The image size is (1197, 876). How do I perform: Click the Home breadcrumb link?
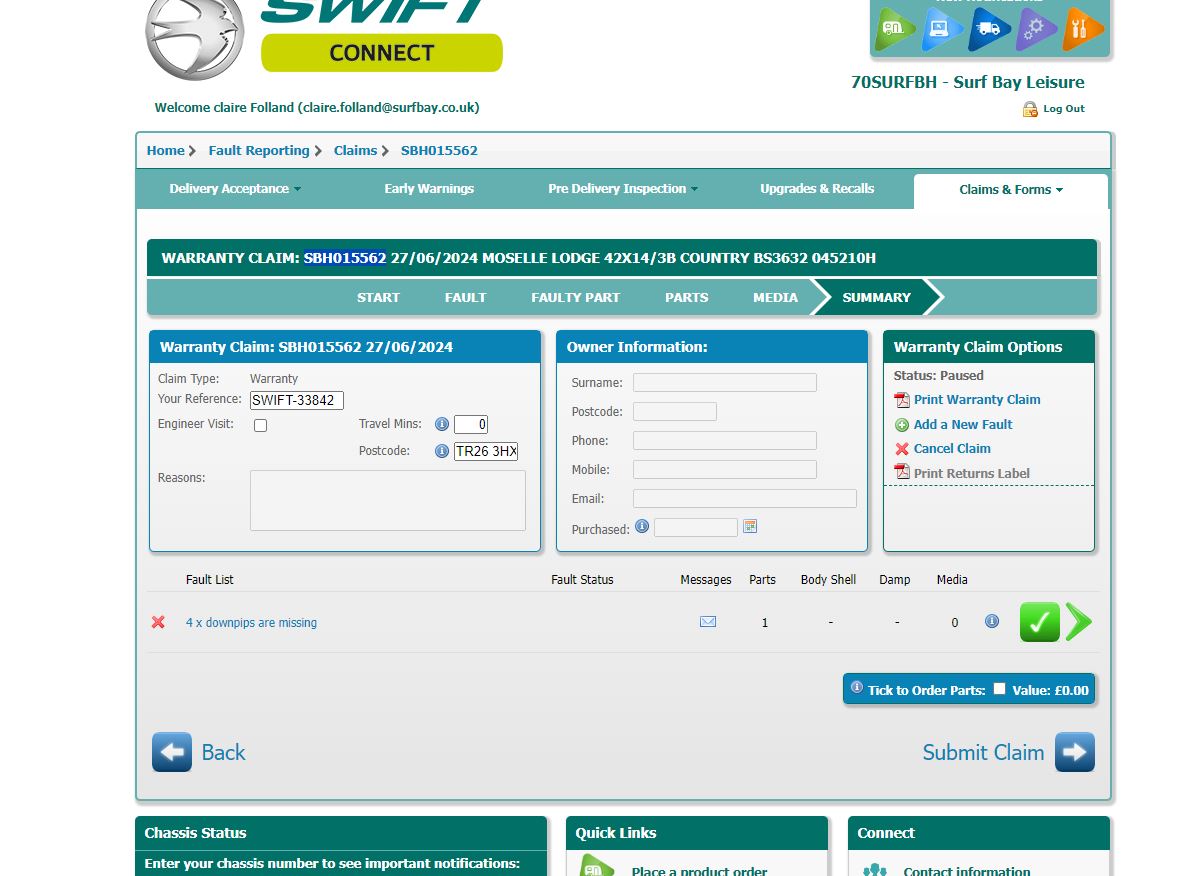click(166, 150)
